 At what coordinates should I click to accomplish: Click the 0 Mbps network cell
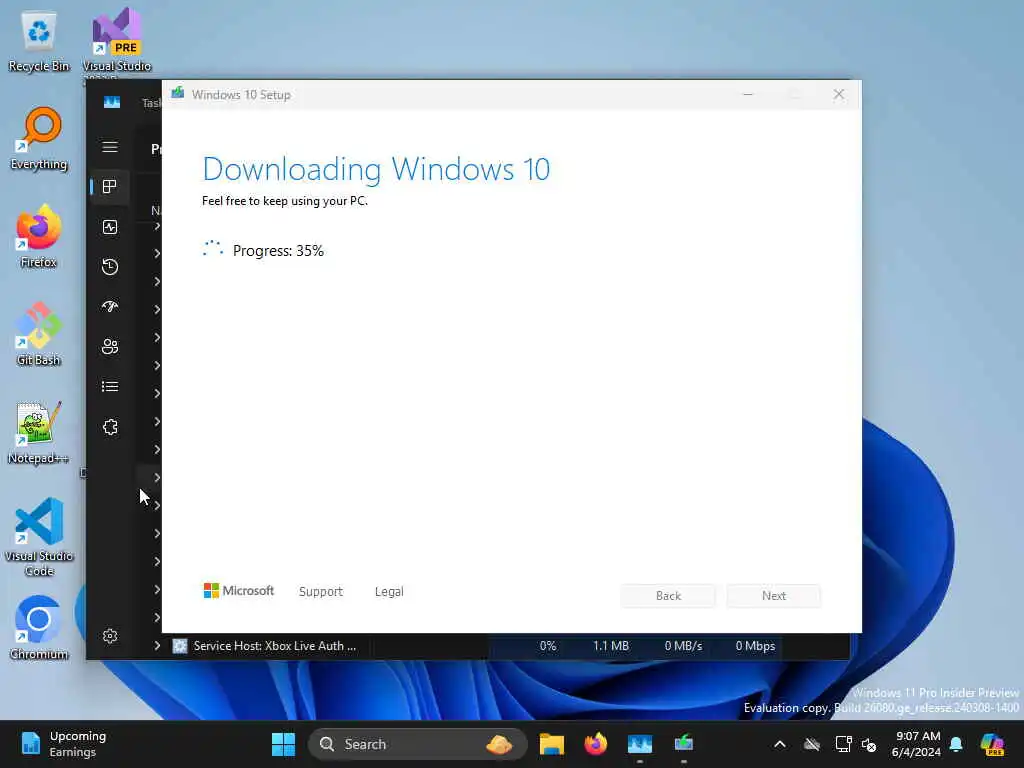pyautogui.click(x=755, y=646)
